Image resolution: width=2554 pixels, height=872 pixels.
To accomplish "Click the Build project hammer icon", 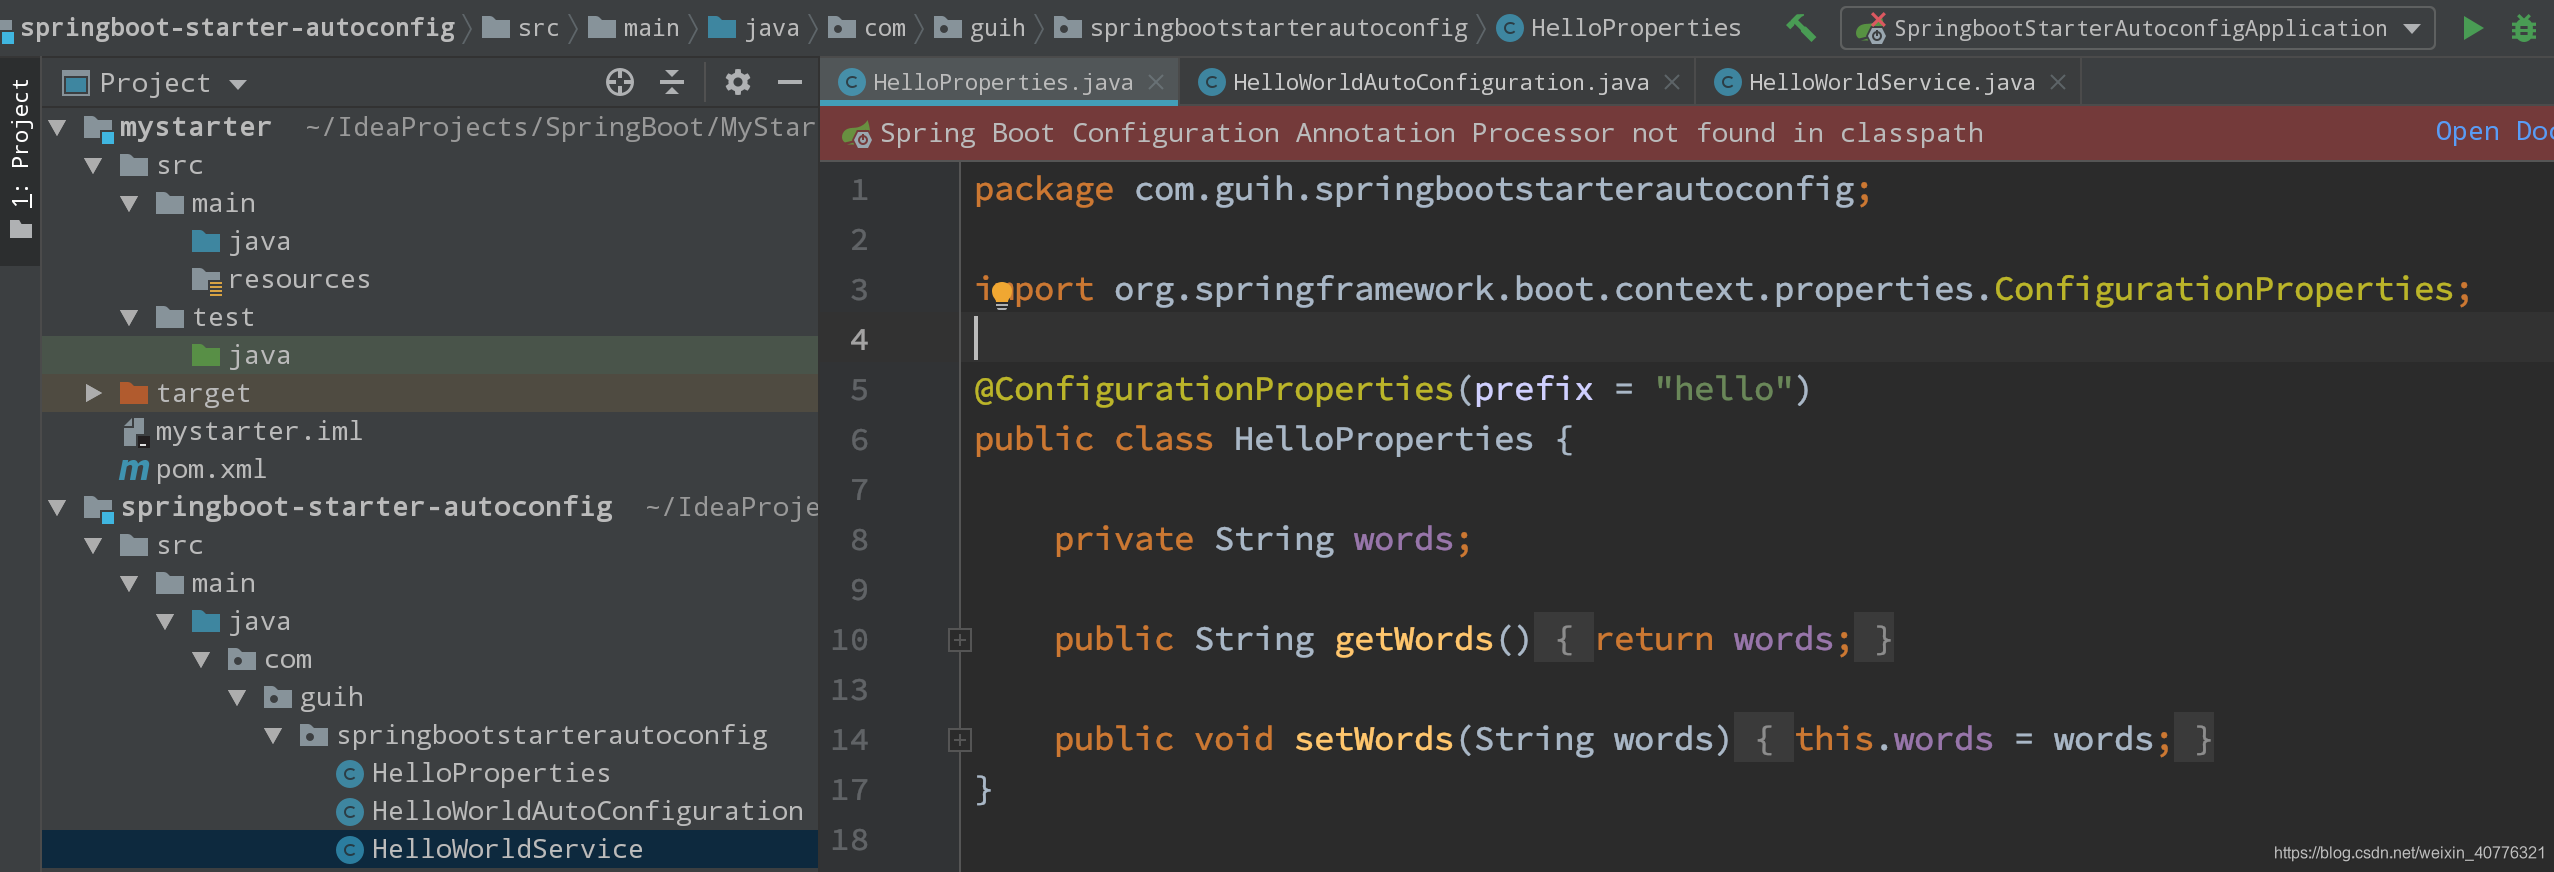I will pos(1801,27).
